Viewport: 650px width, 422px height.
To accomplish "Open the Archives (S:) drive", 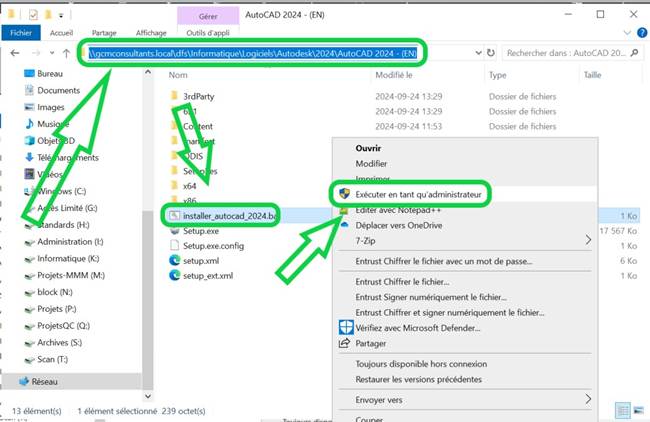I will point(59,343).
